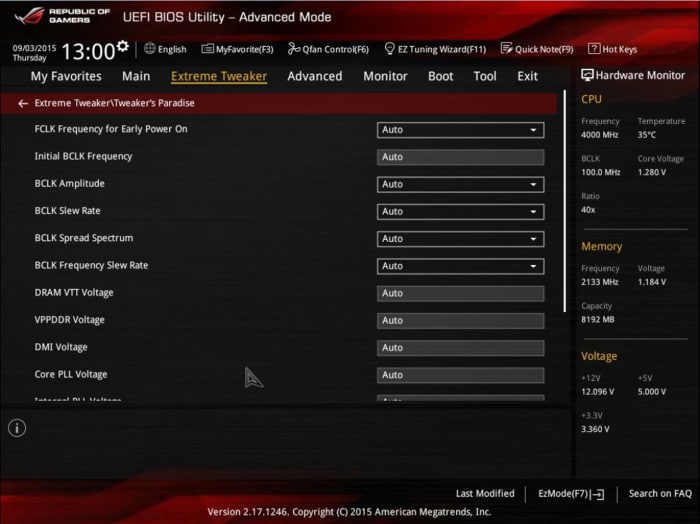The image size is (700, 524).
Task: Select the Core PLL Voltage field
Action: coord(460,375)
